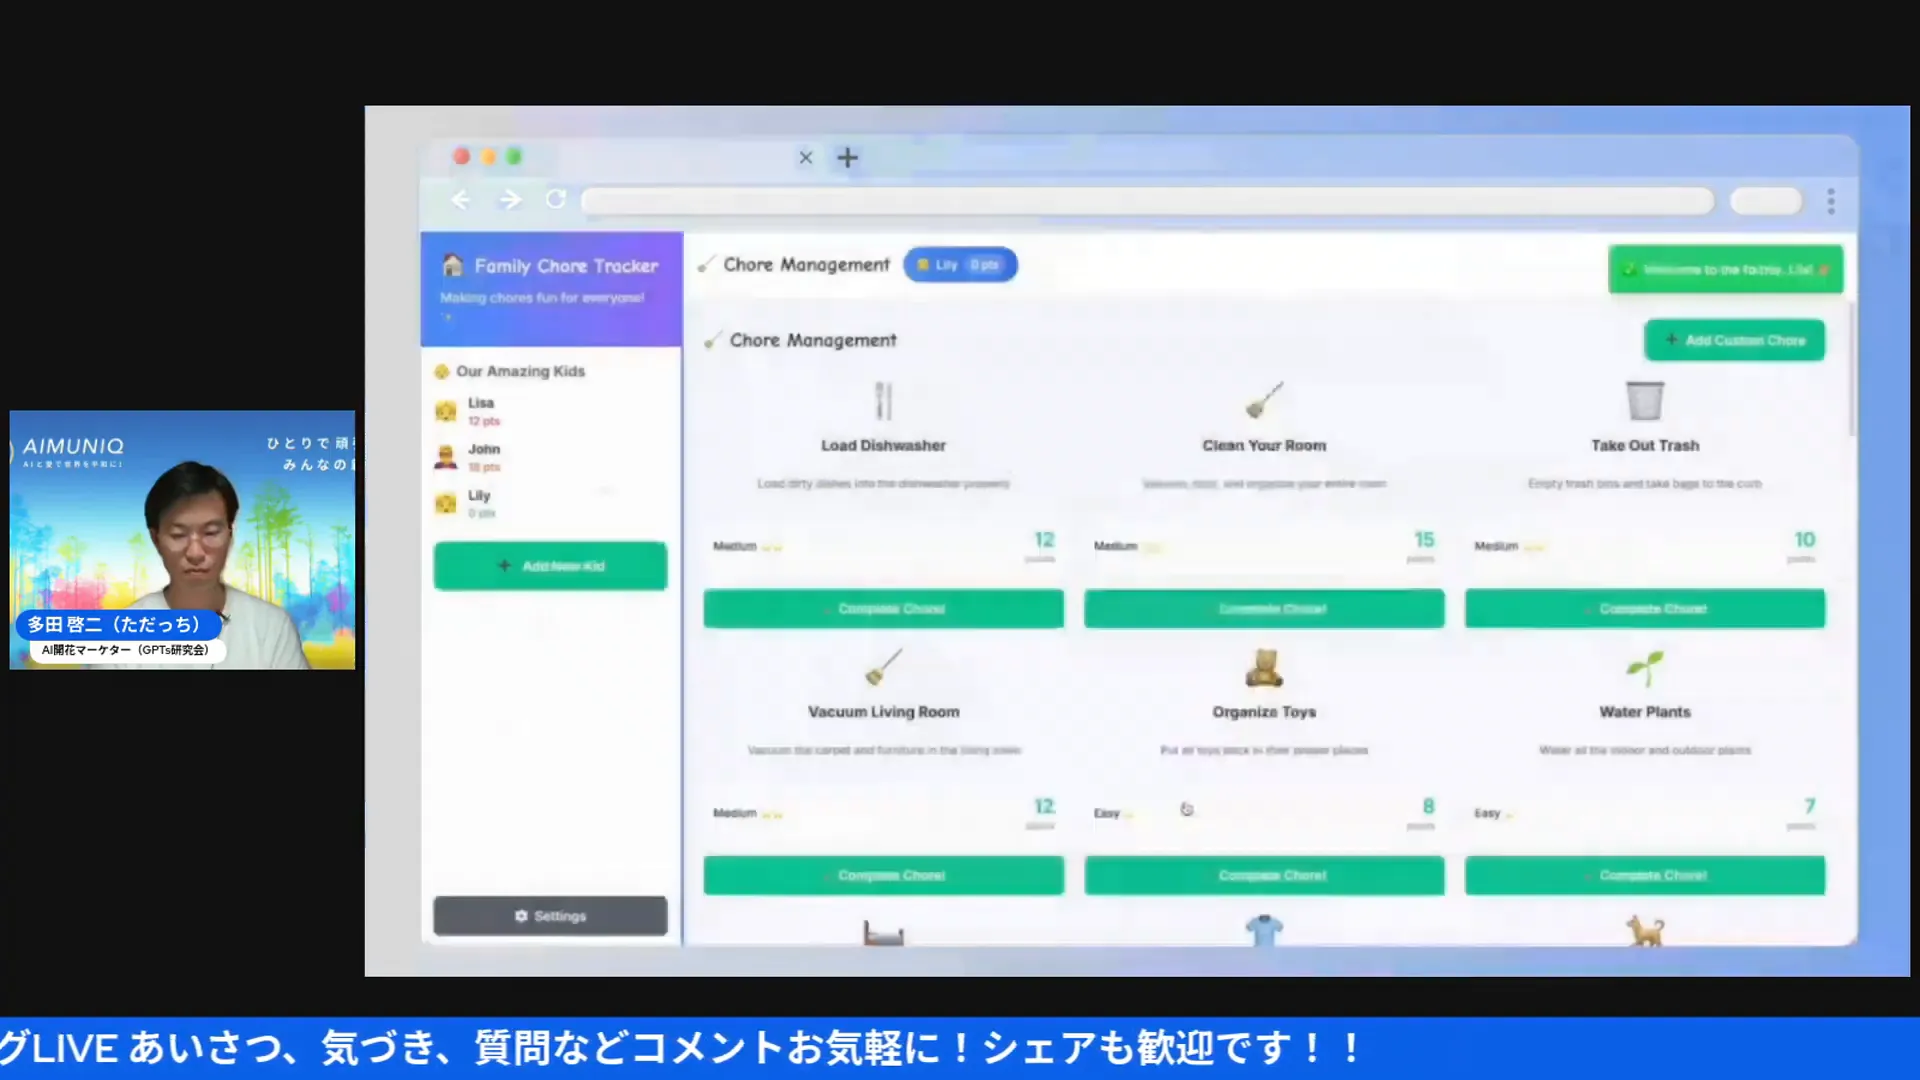The height and width of the screenshot is (1080, 1920).
Task: Select Lily in the kids list
Action: (x=480, y=503)
